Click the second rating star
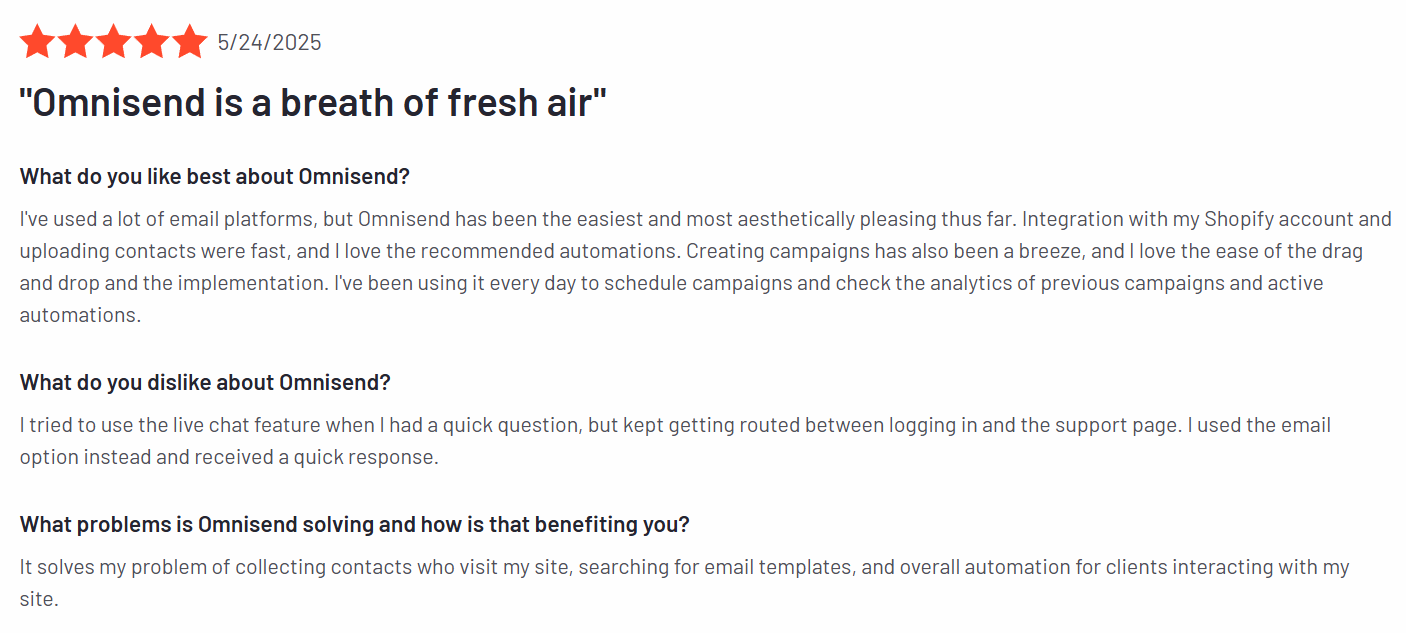 (x=76, y=43)
